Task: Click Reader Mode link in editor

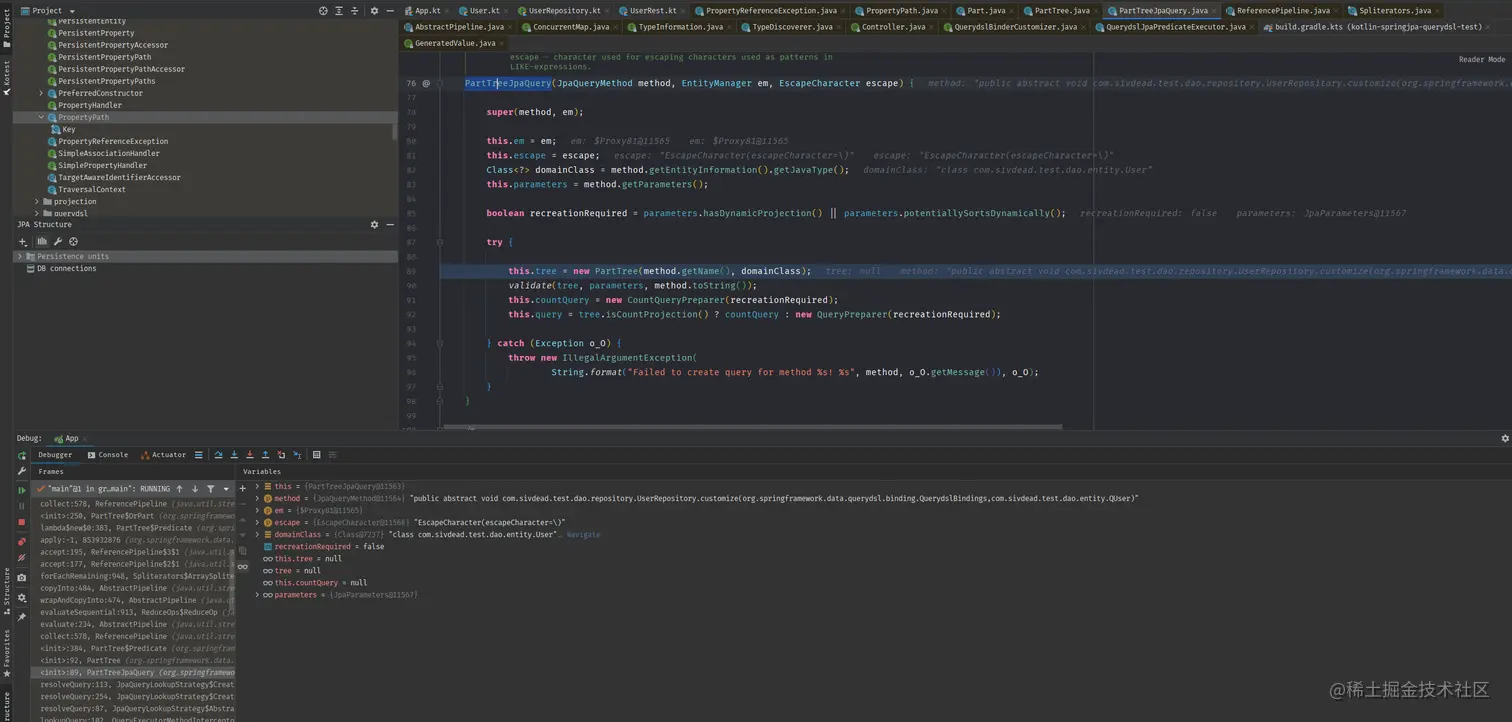Action: tap(1481, 60)
